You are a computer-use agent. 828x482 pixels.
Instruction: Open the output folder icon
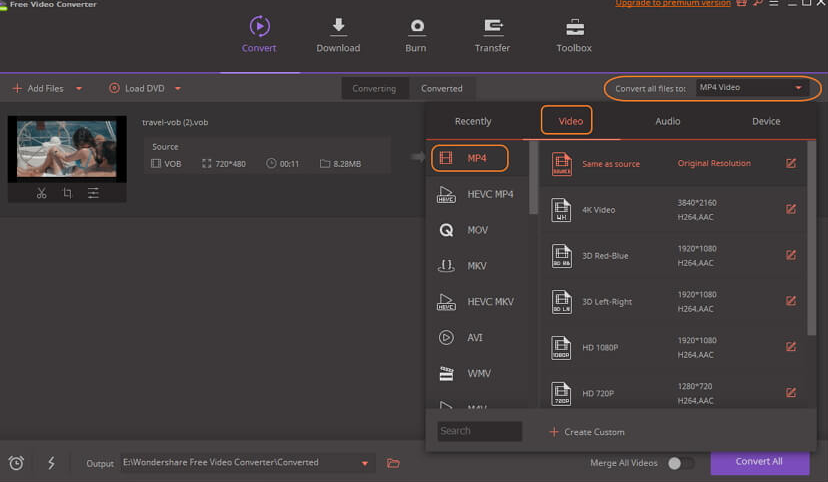click(x=393, y=463)
